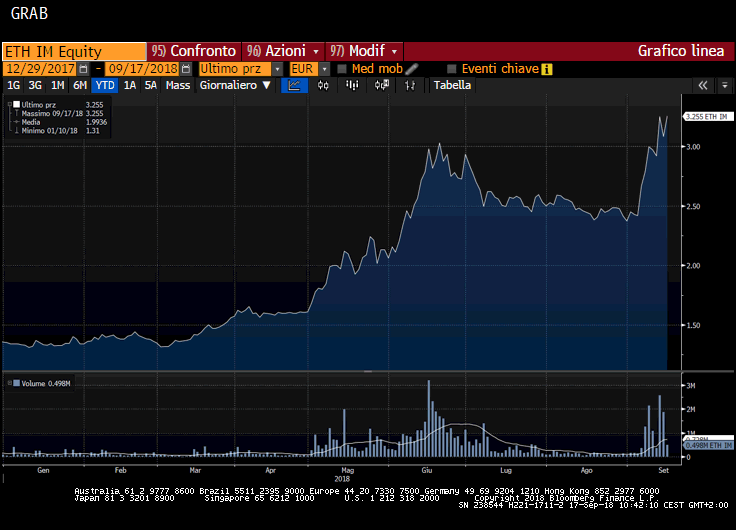Click the Tabella button
This screenshot has height=530, width=736.
(452, 86)
